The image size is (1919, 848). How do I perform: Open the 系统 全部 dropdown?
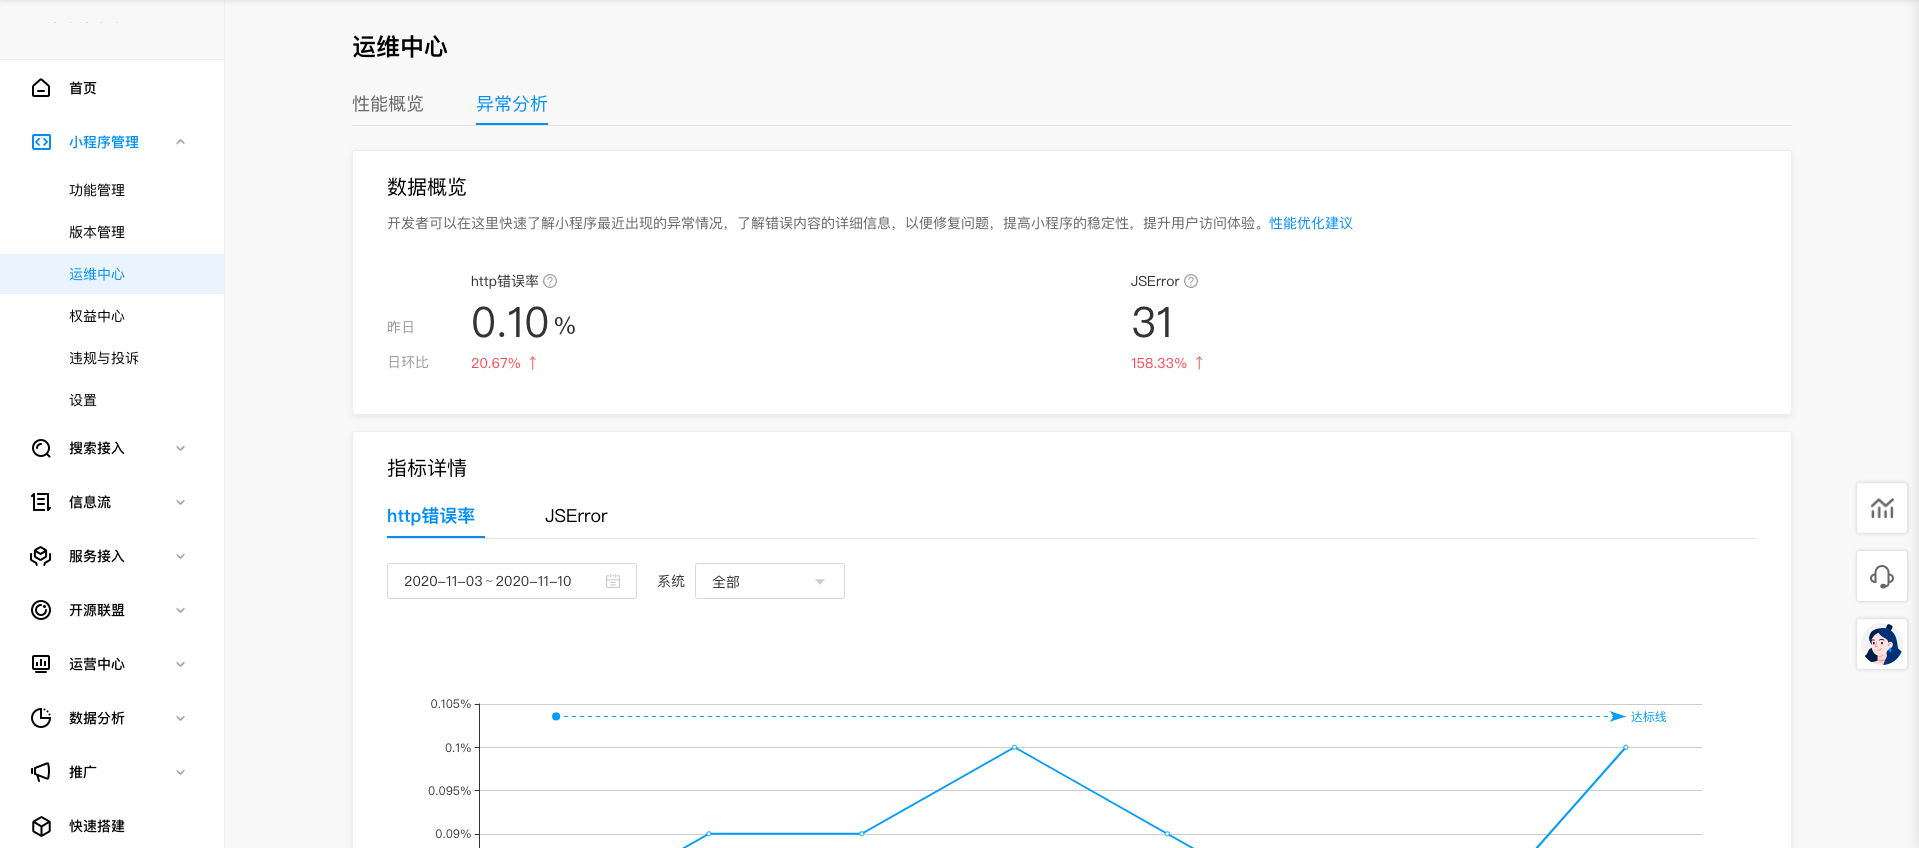coord(769,581)
